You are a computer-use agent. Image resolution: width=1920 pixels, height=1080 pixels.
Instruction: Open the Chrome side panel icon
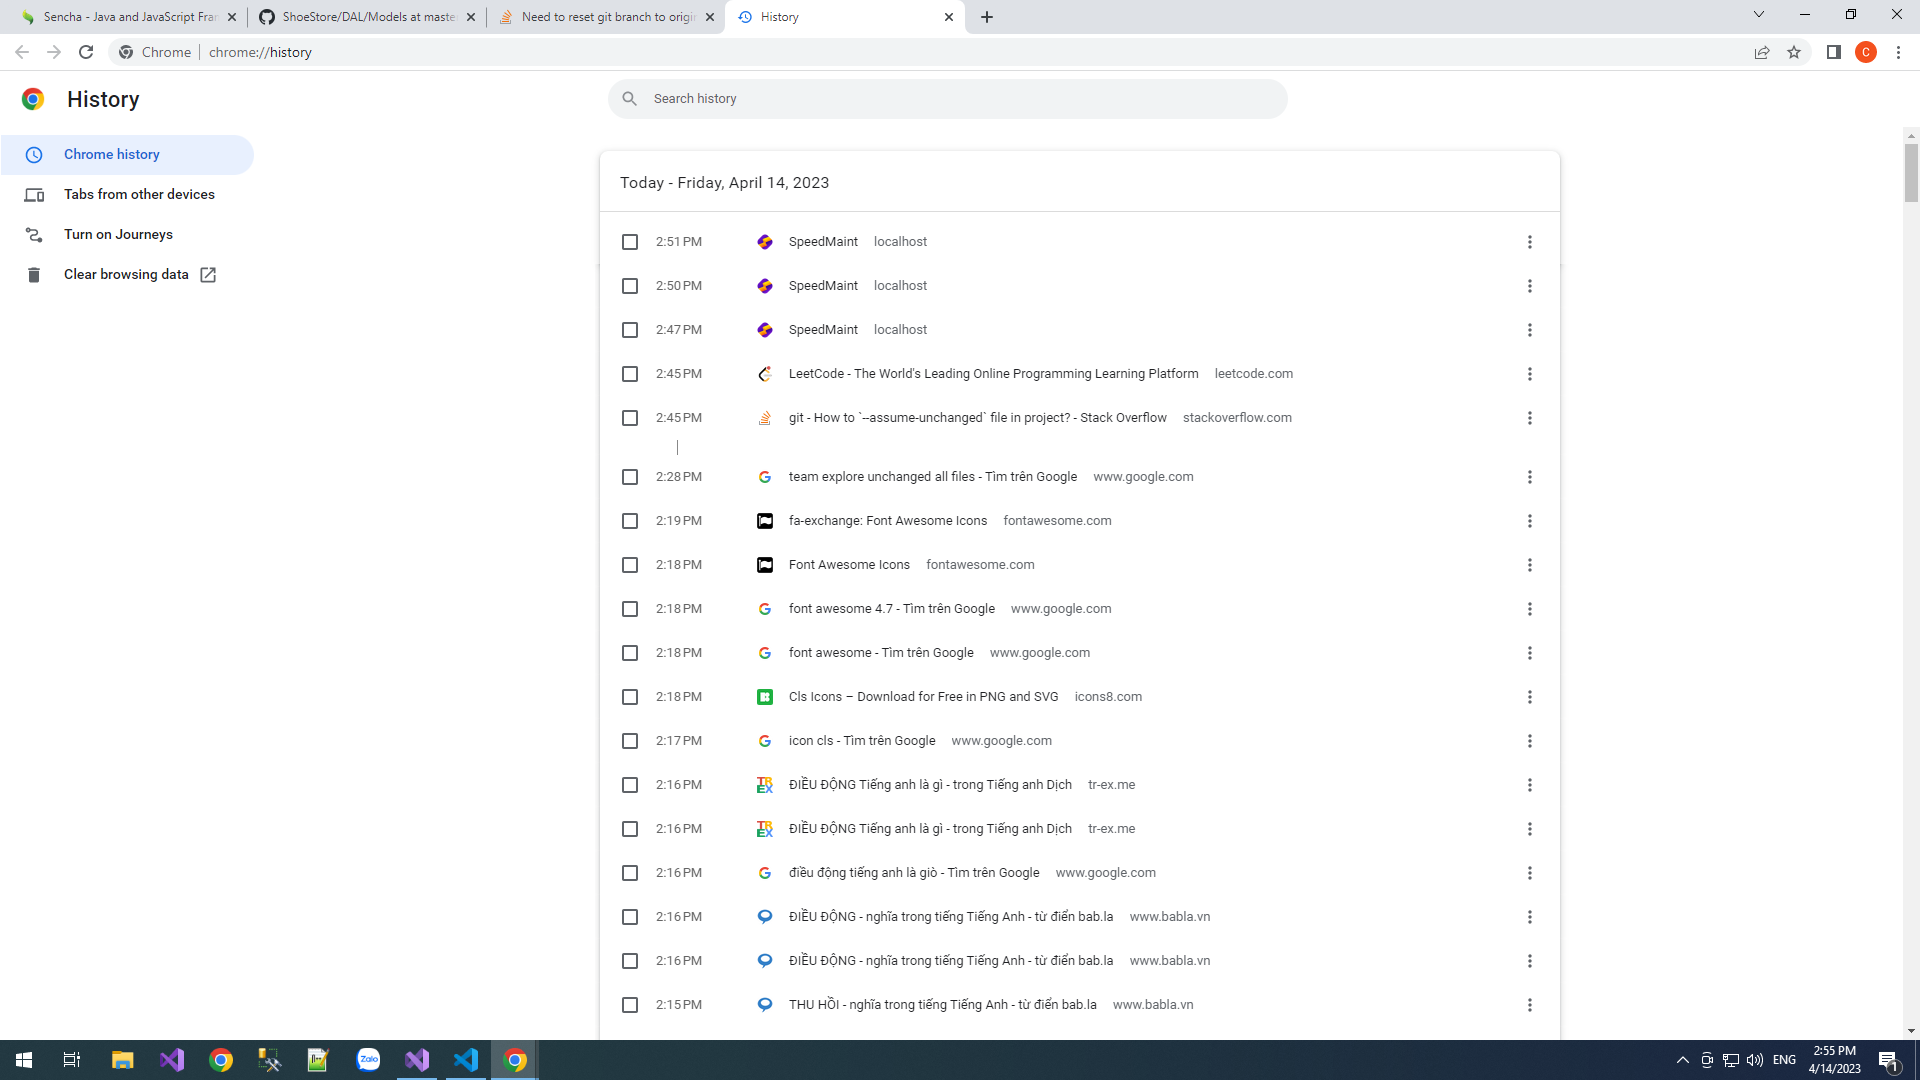(1834, 52)
